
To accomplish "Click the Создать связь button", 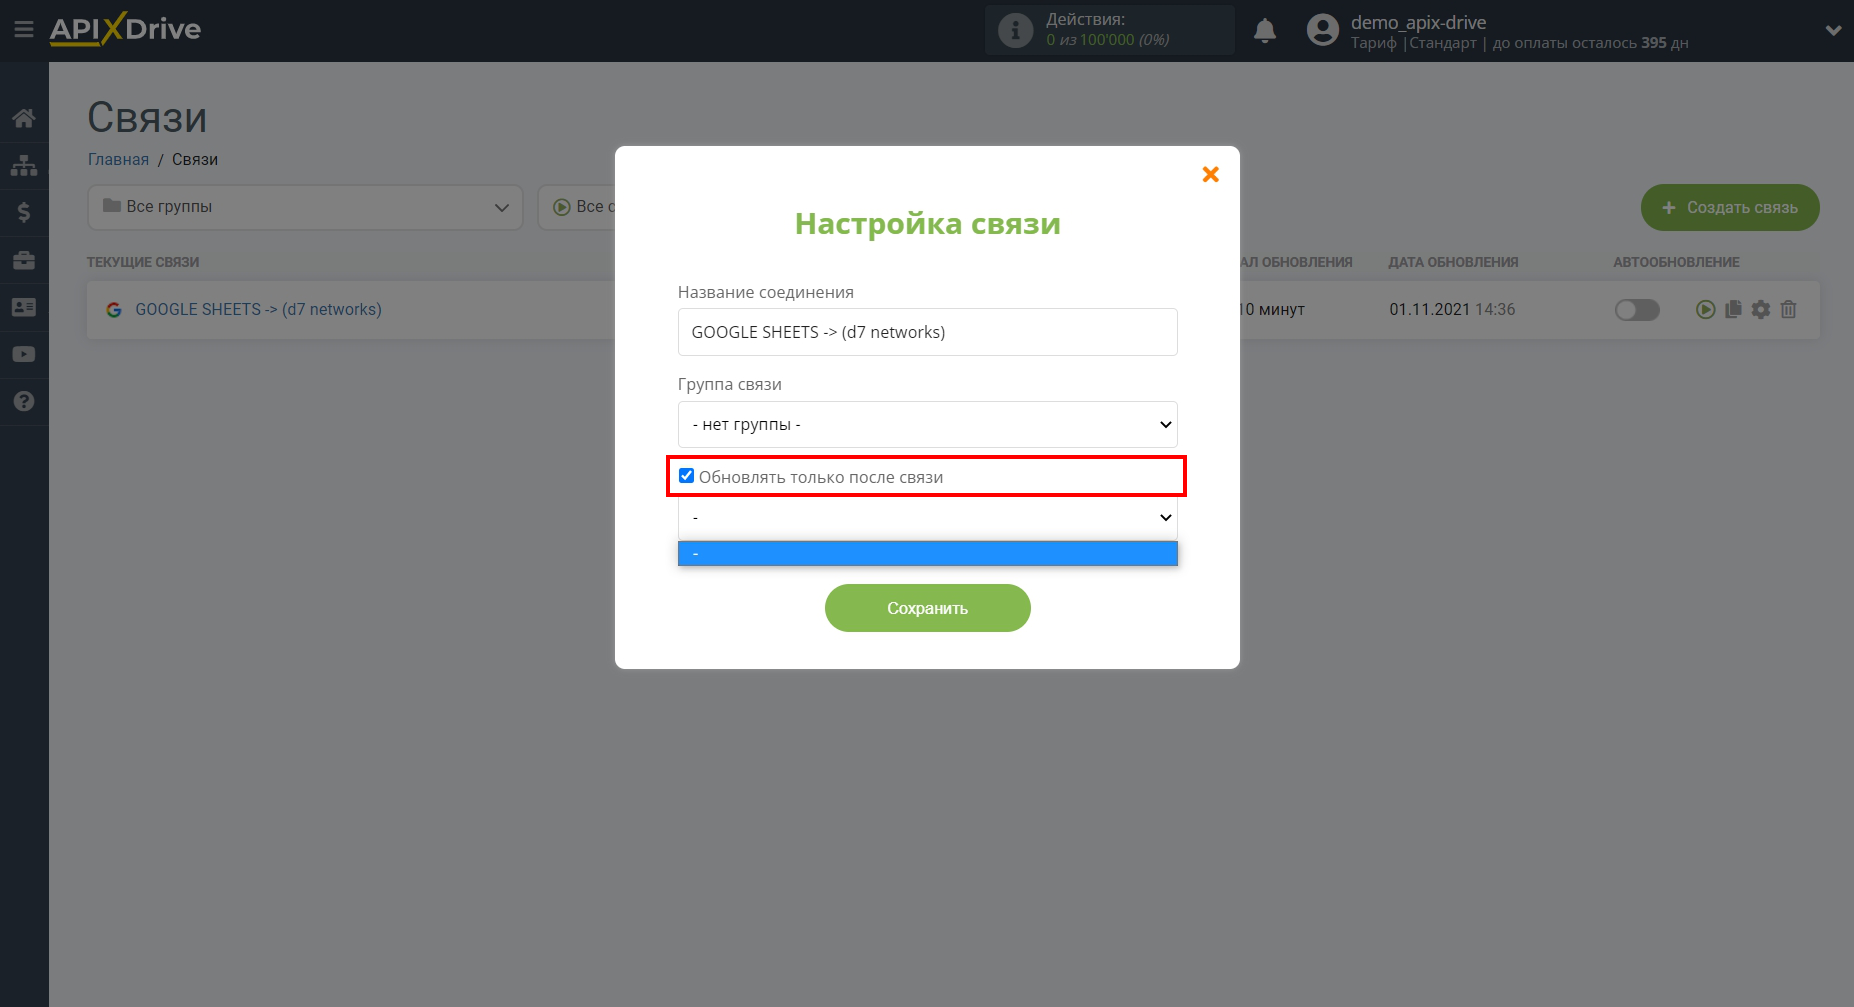I will point(1730,207).
